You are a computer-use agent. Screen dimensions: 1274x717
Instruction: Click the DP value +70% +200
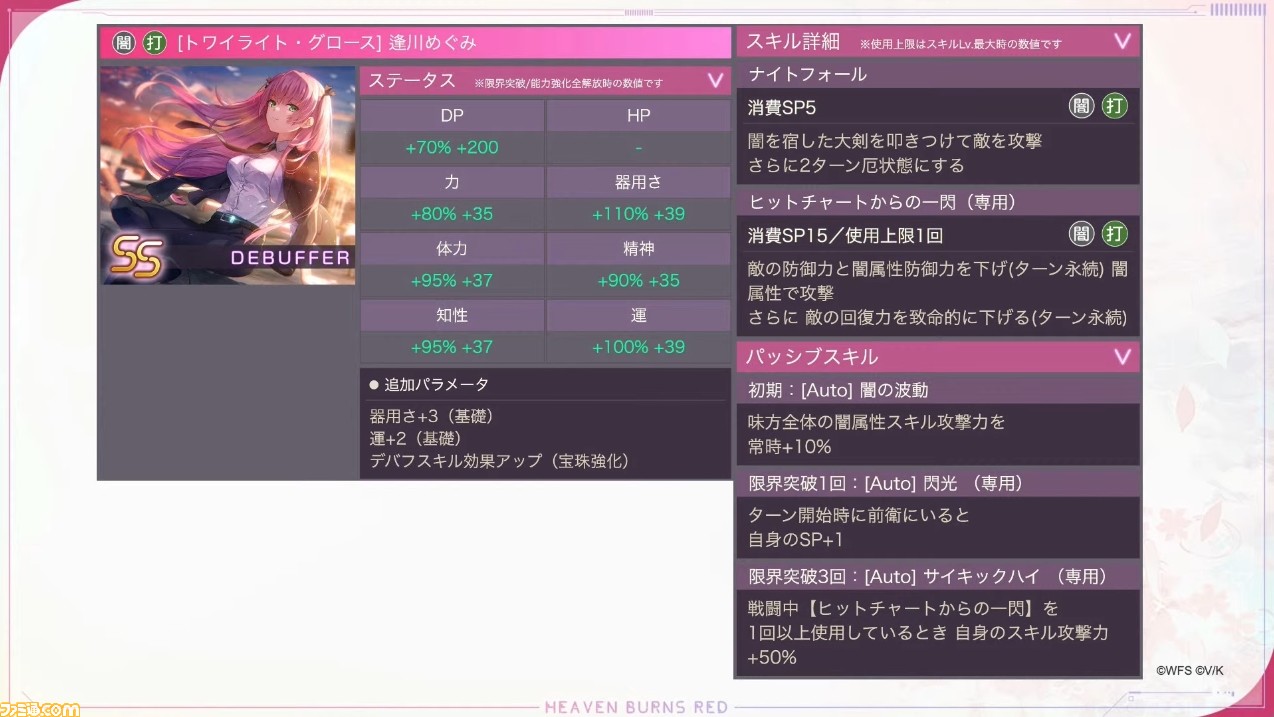pos(452,148)
